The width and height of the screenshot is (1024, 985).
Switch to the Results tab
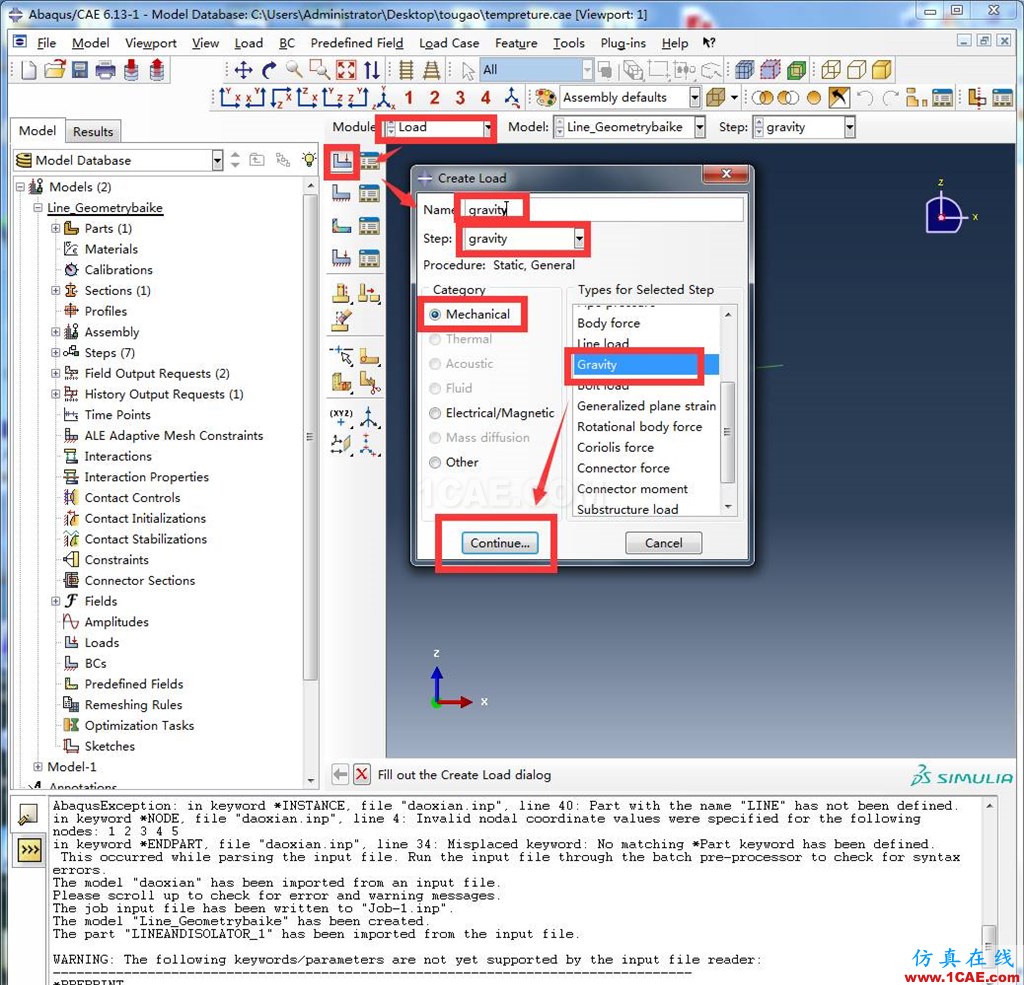93,131
